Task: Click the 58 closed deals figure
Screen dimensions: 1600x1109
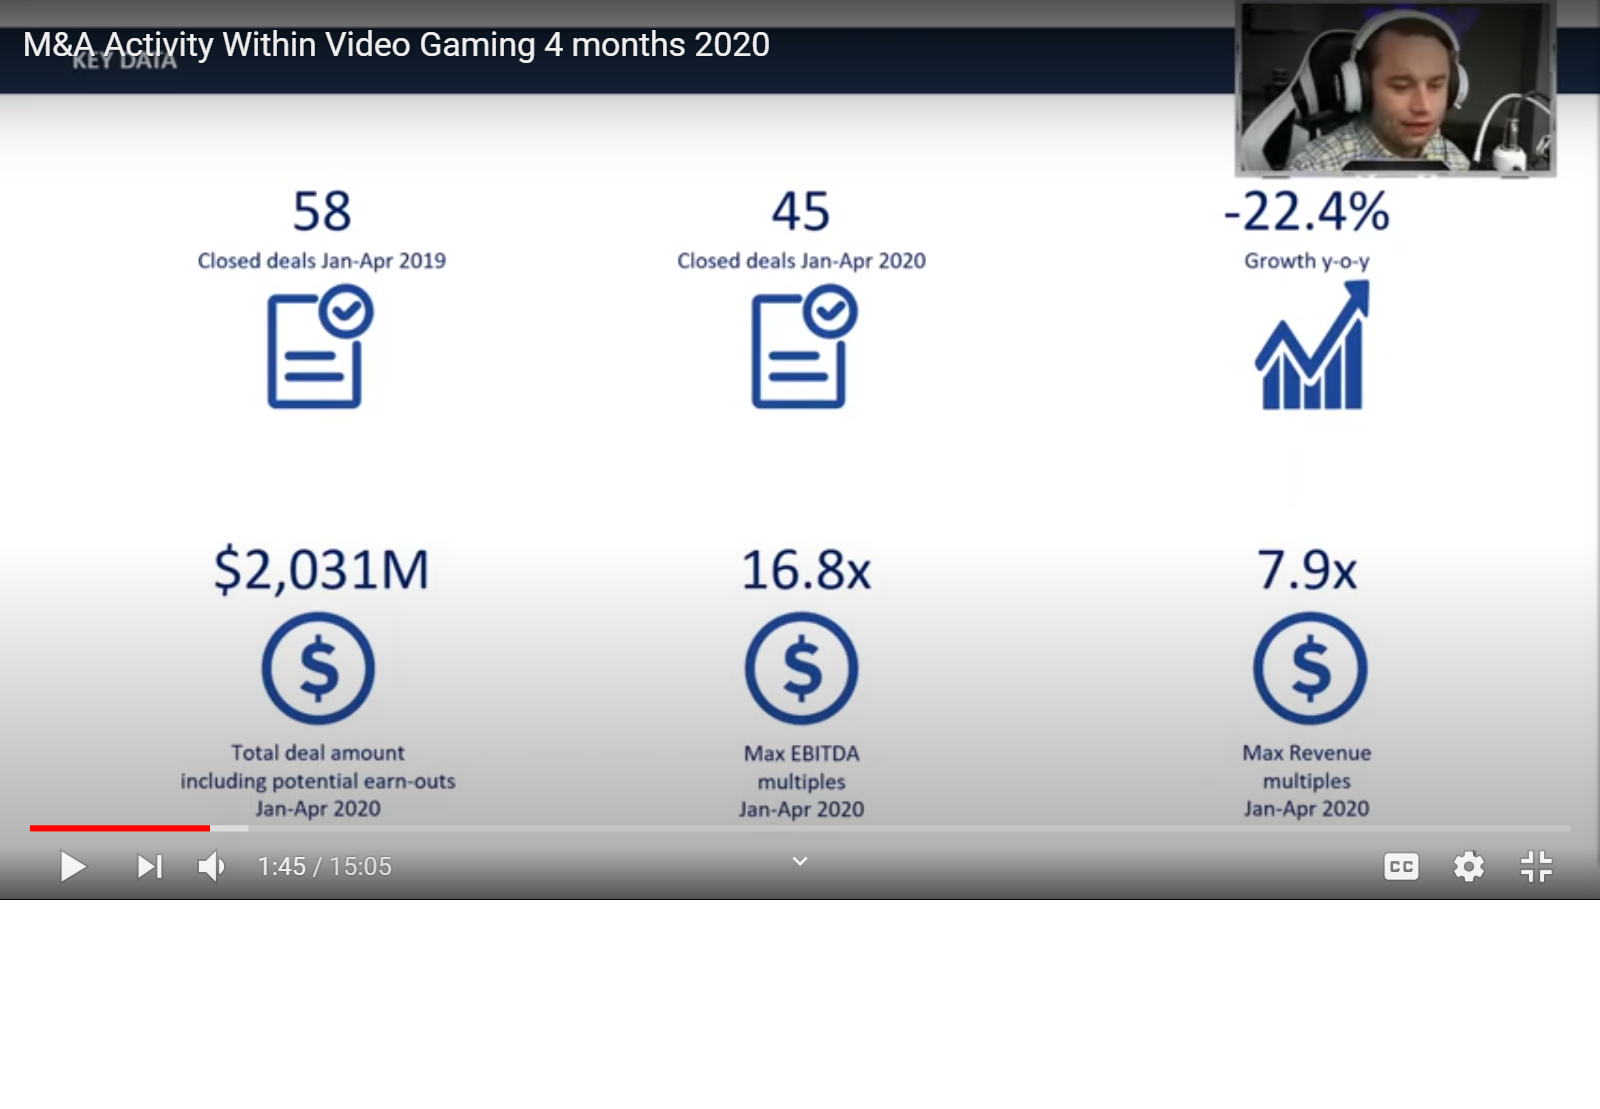Action: point(322,211)
